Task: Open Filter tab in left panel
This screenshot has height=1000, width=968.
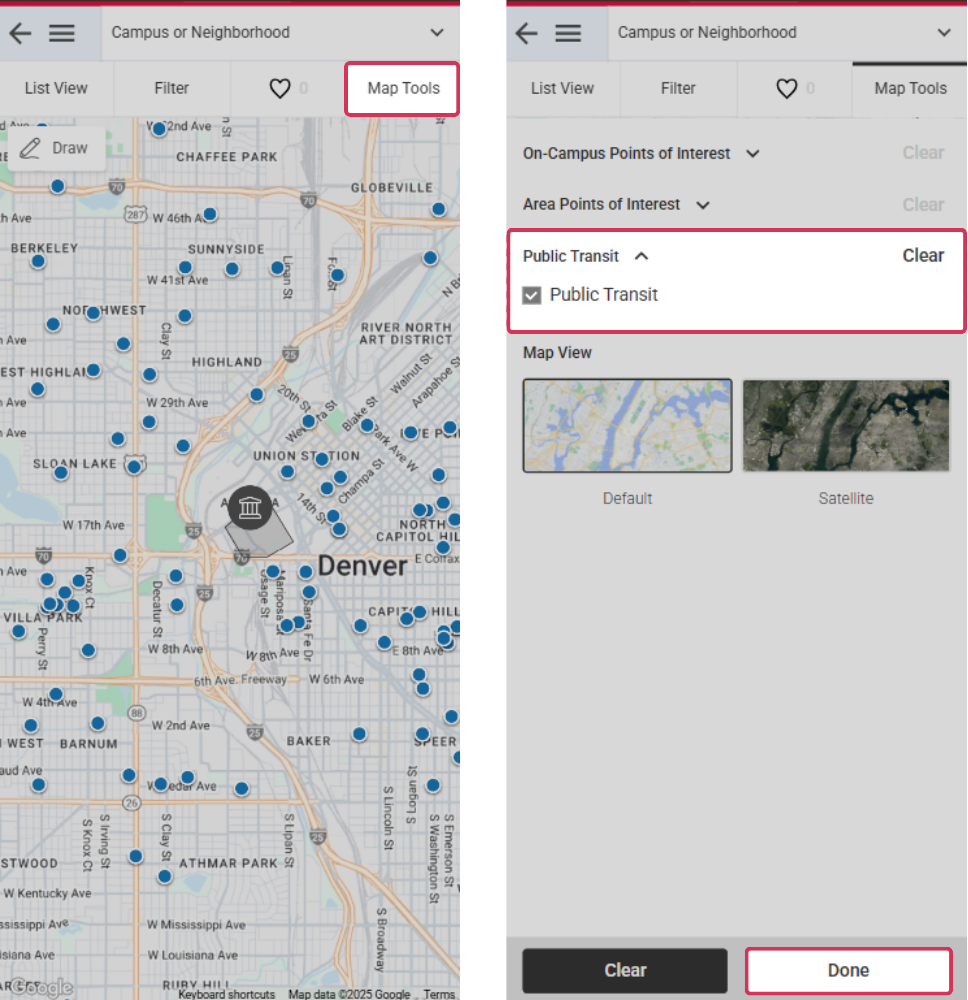Action: point(172,88)
